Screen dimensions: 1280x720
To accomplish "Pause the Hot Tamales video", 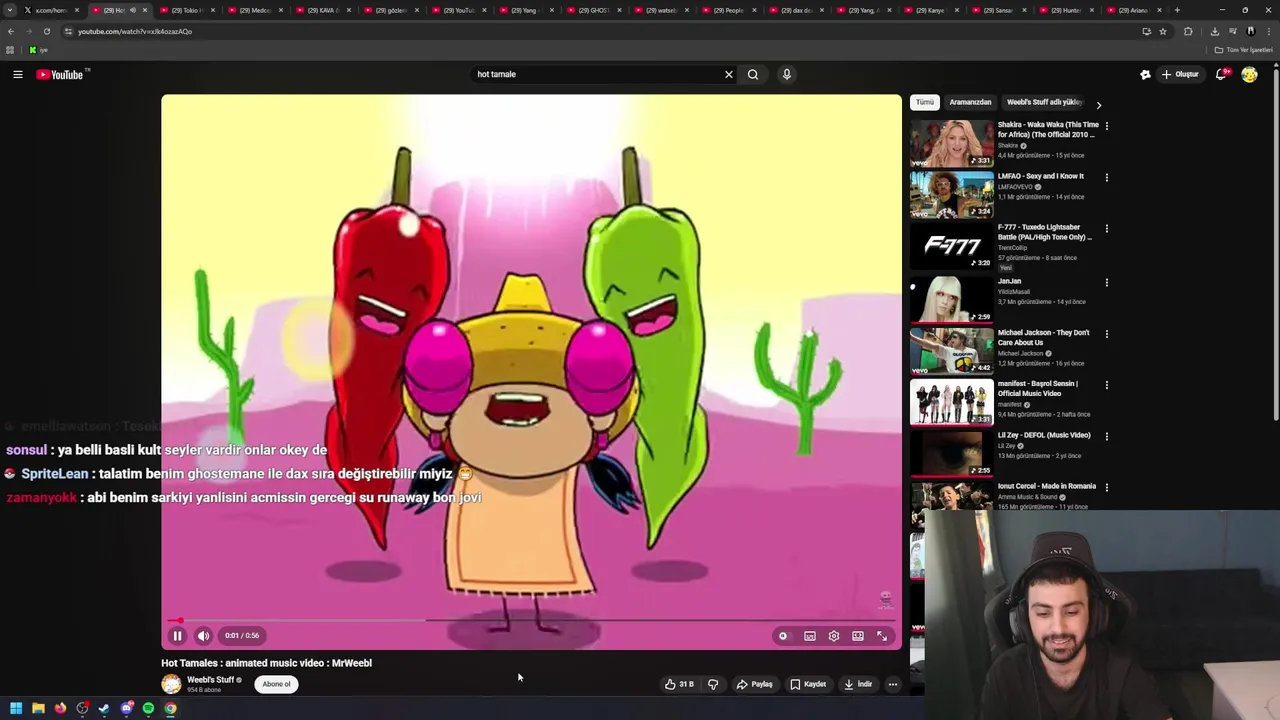I will 177,636.
